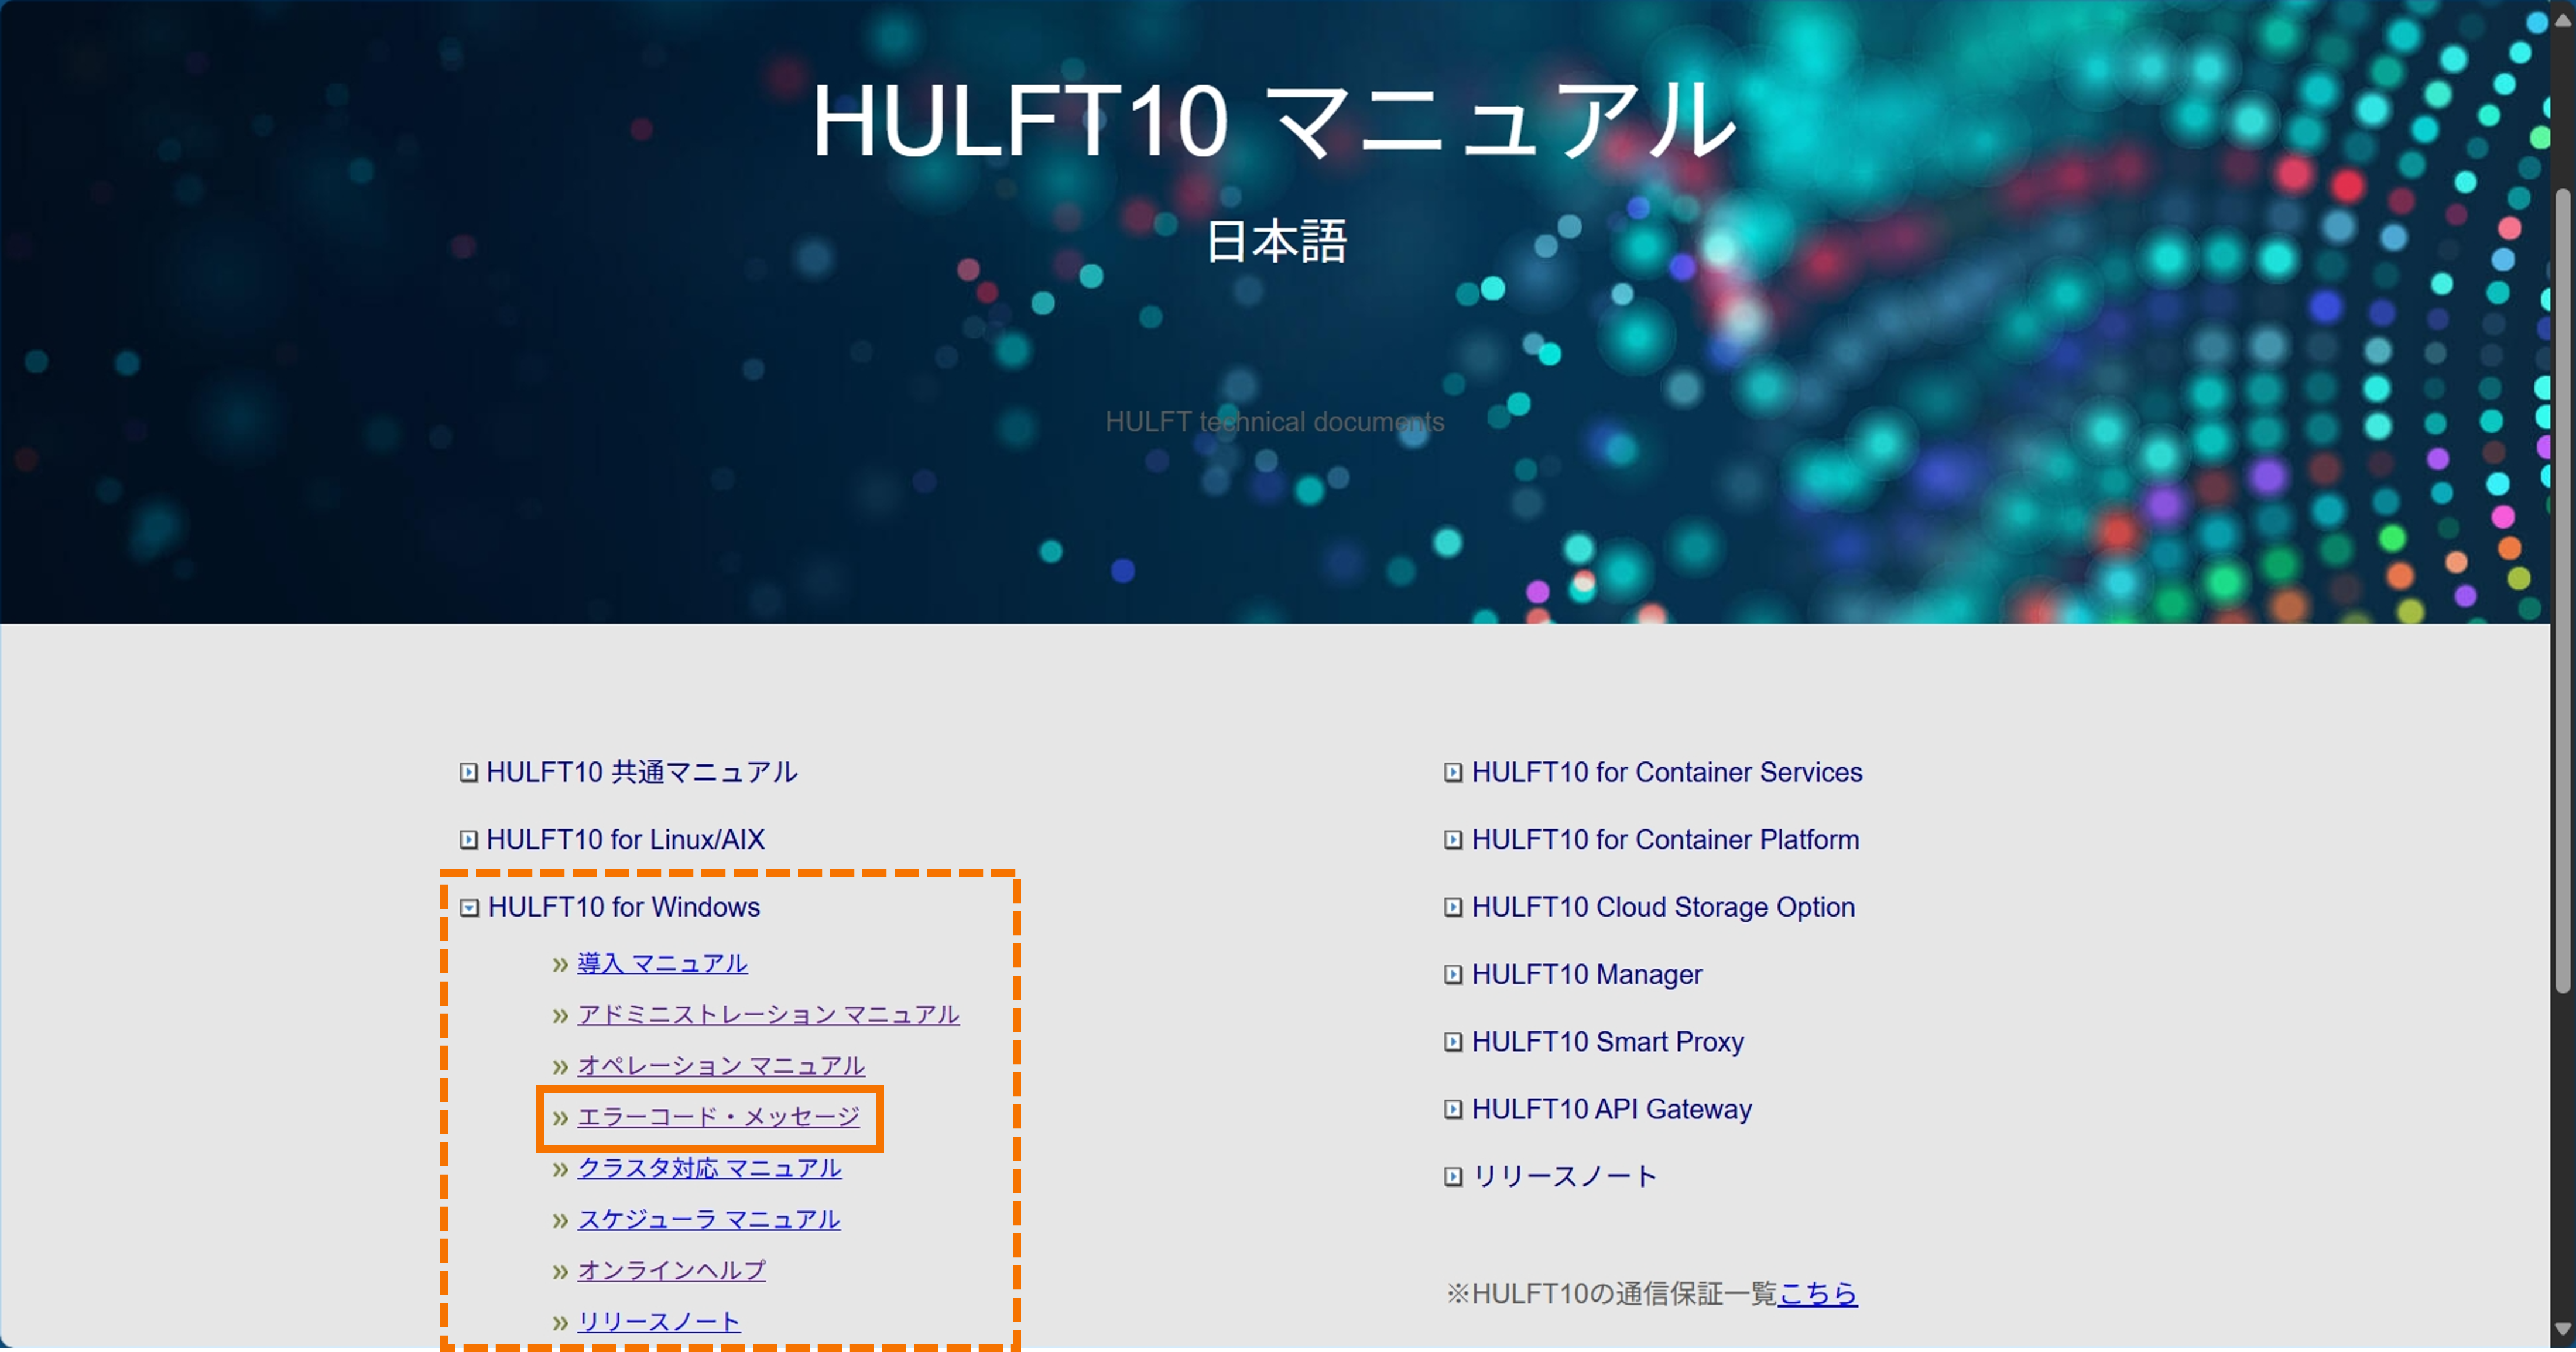Collapse the HULFT10 for Windows section icon

click(x=468, y=908)
